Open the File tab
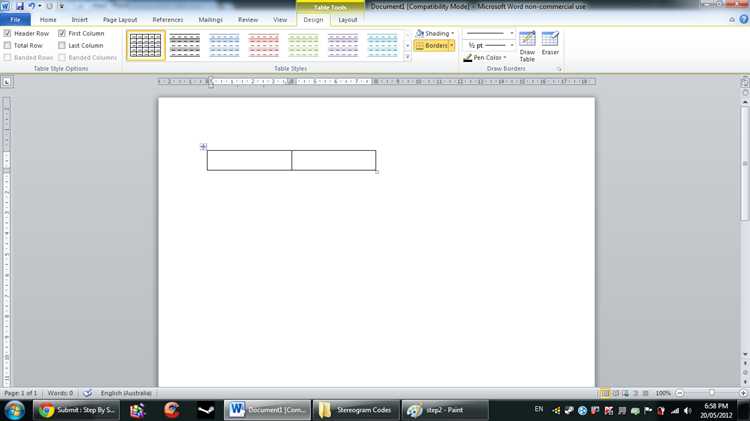This screenshot has height=421, width=750. [x=15, y=20]
